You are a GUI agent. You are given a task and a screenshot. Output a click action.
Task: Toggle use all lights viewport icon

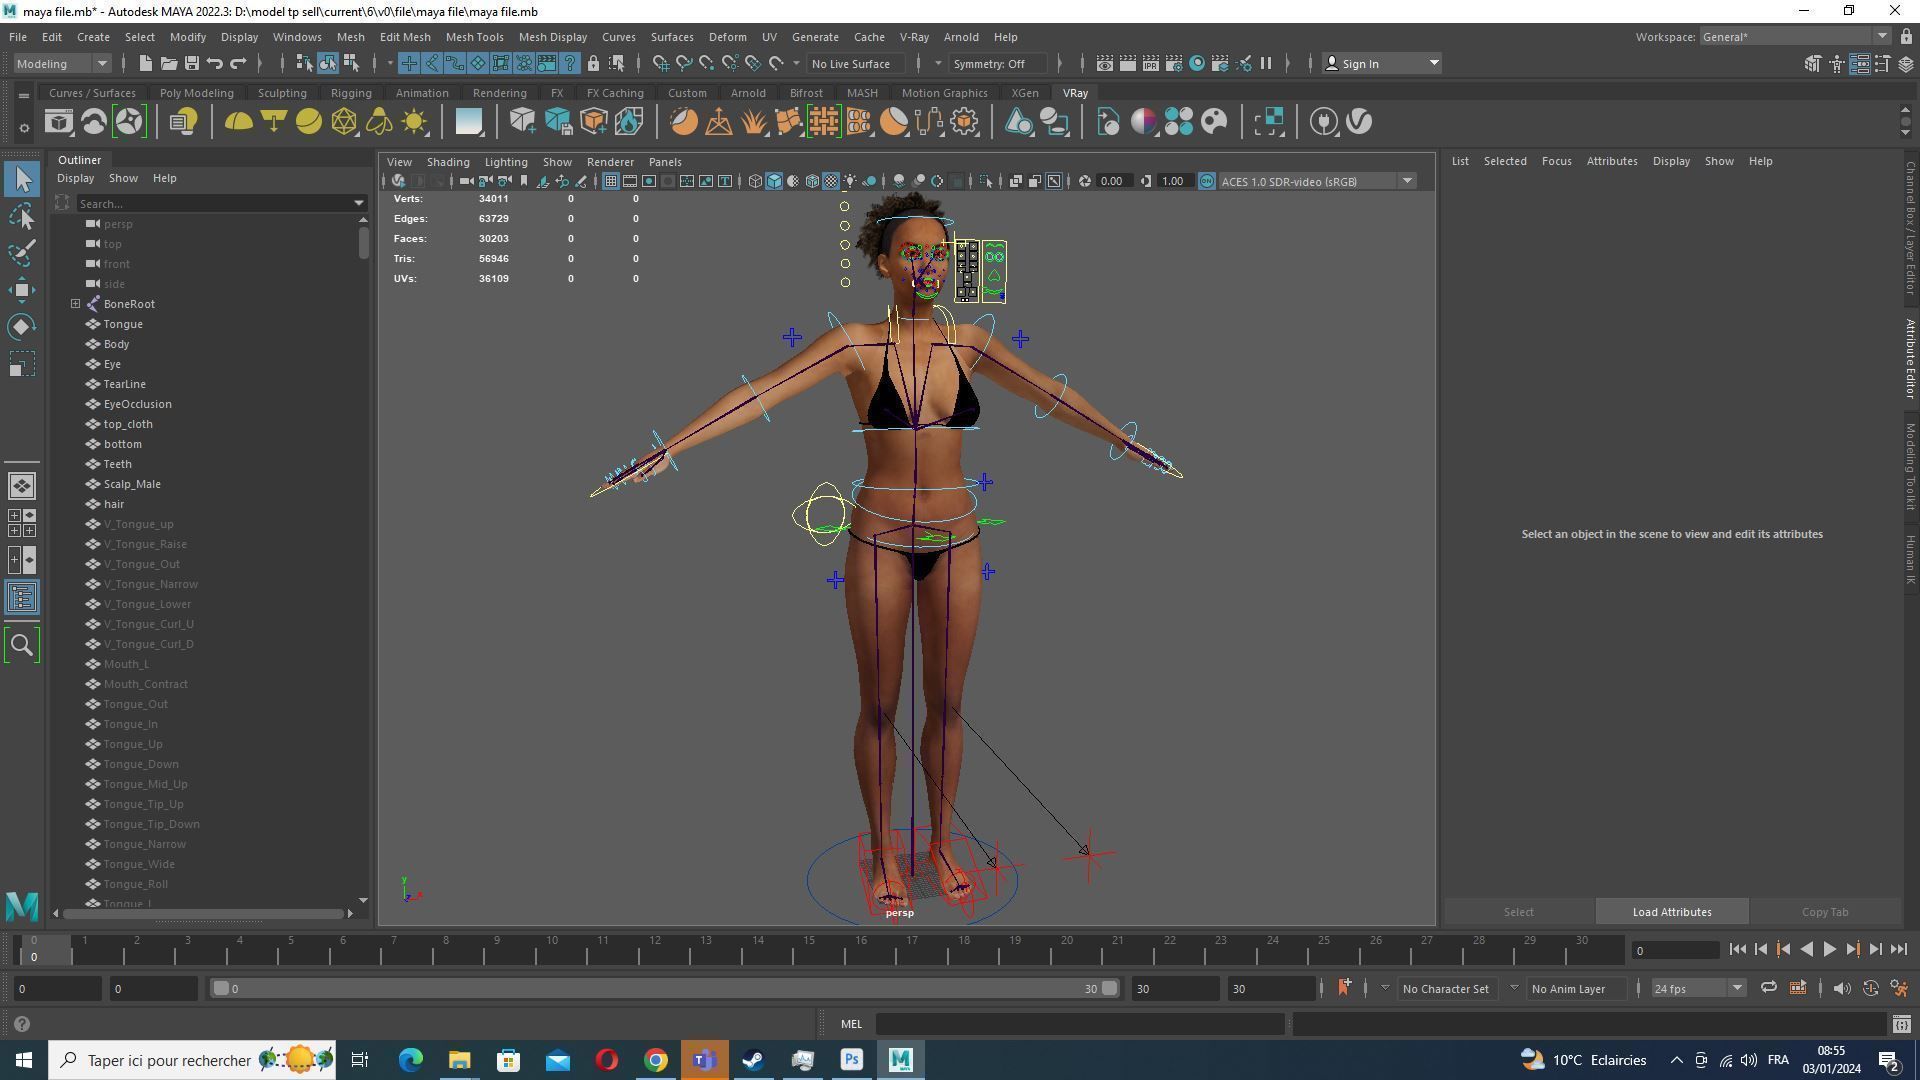850,182
